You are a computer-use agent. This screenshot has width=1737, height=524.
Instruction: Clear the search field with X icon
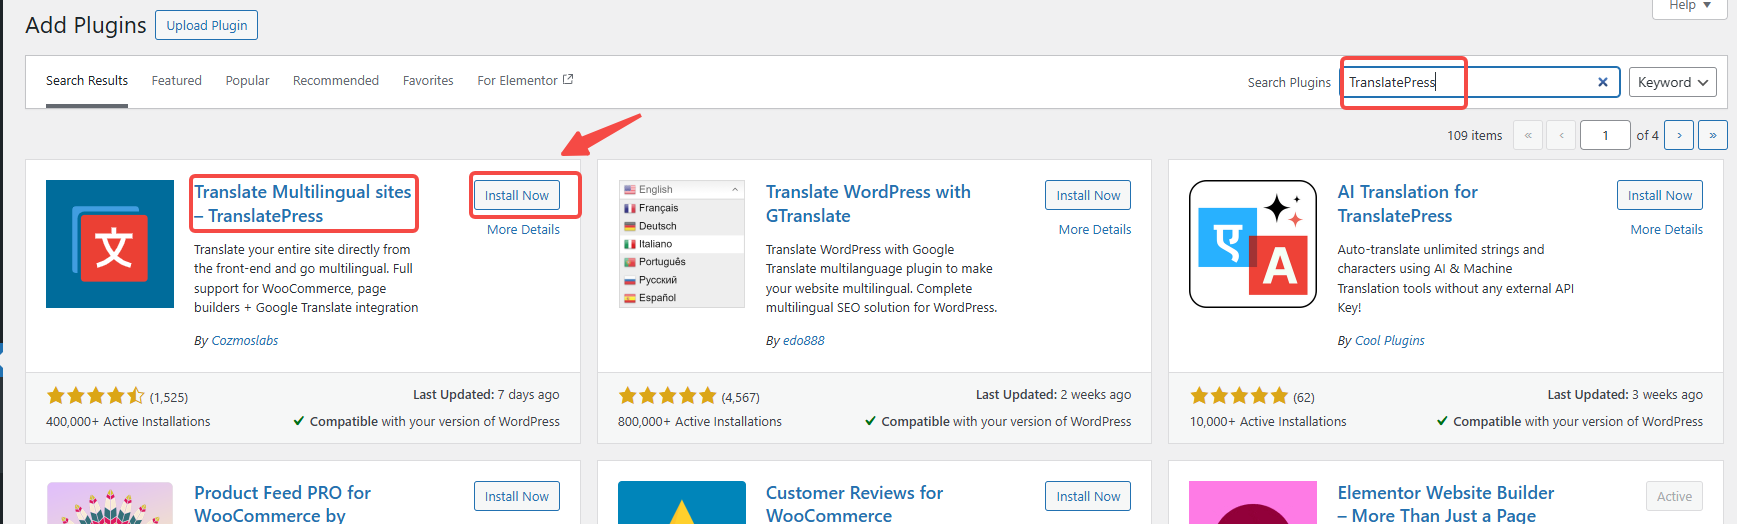(1602, 82)
